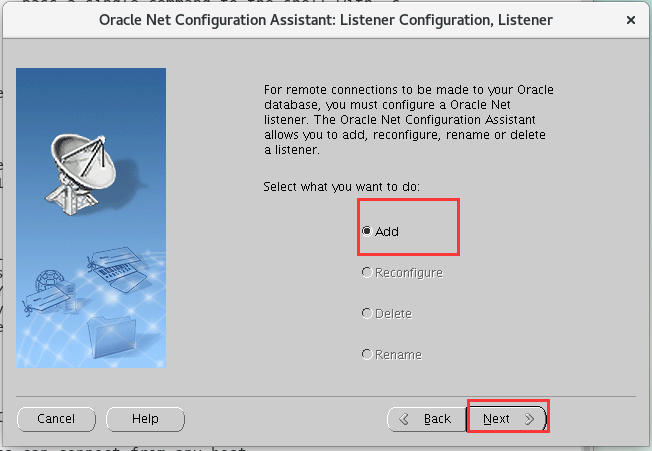Choose the Reconfigure radio option
Viewport: 652px width, 451px height.
click(367, 272)
